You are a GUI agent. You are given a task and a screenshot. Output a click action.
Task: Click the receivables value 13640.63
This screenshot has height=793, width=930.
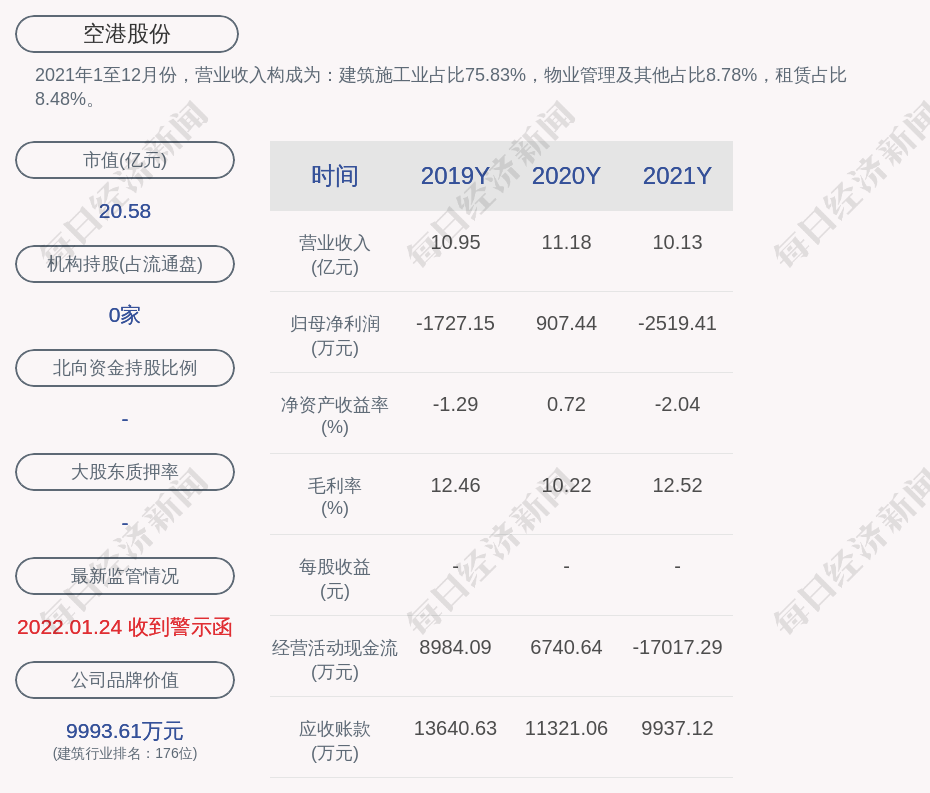pyautogui.click(x=456, y=728)
